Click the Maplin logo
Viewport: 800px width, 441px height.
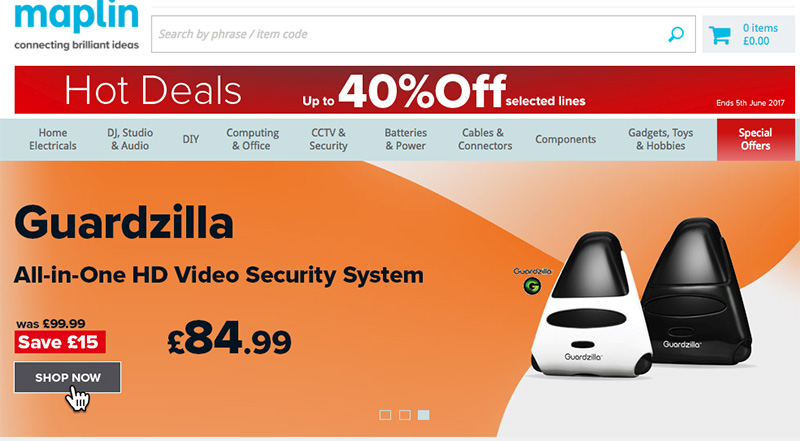tap(77, 26)
